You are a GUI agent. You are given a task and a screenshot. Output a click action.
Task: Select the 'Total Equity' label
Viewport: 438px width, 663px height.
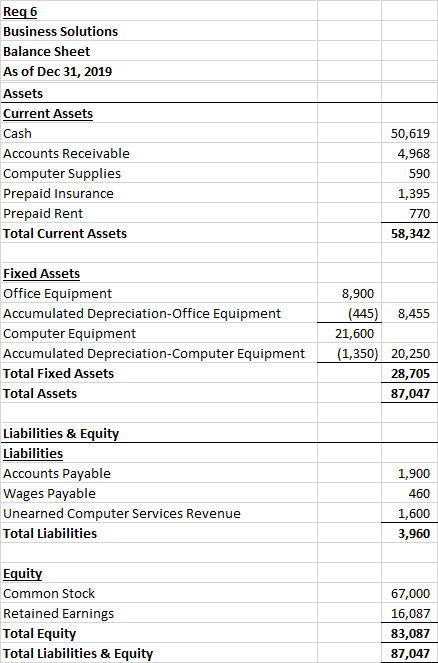click(40, 634)
